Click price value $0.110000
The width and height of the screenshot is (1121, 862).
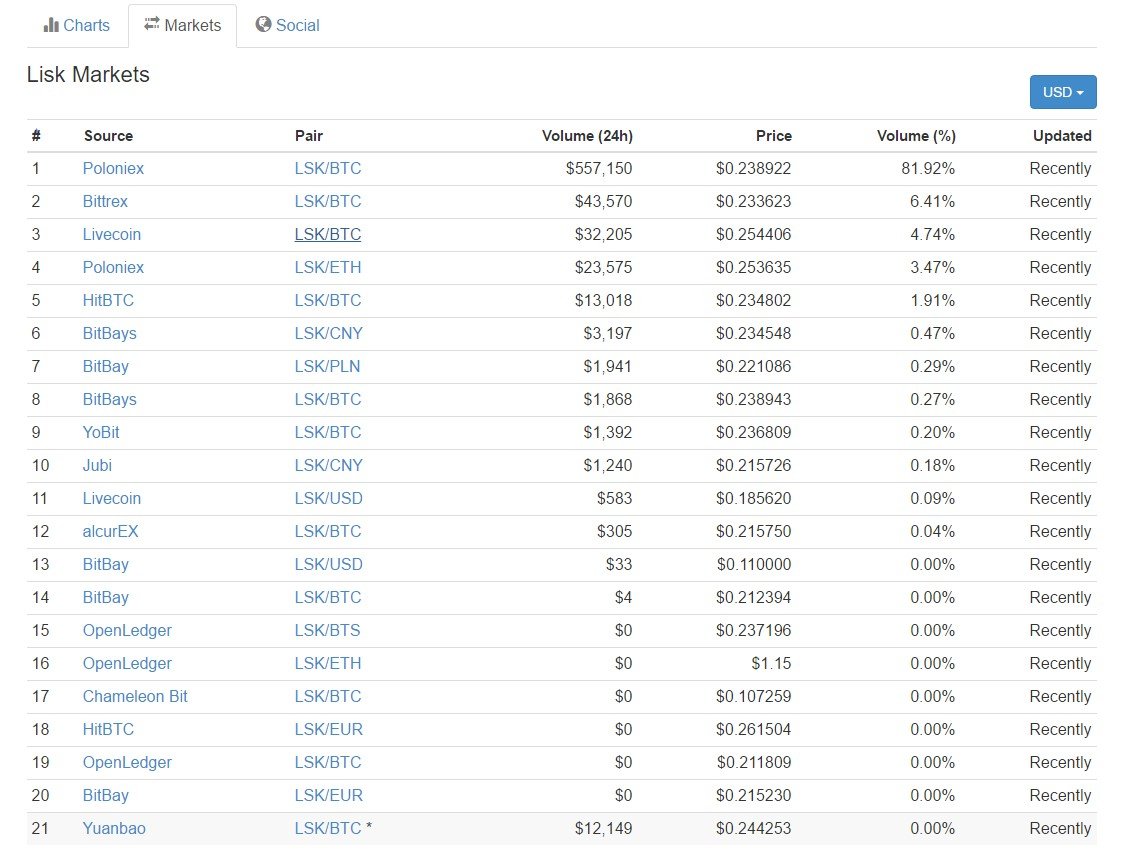[754, 564]
